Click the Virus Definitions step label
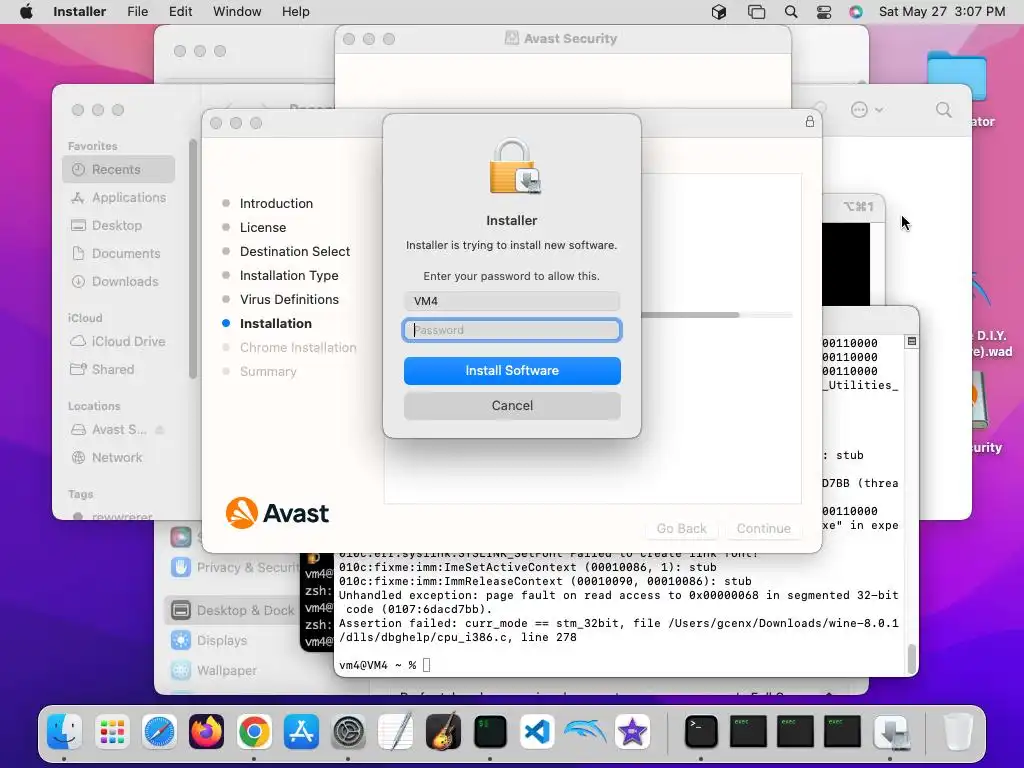Screen dimensions: 1024x768 289,300
